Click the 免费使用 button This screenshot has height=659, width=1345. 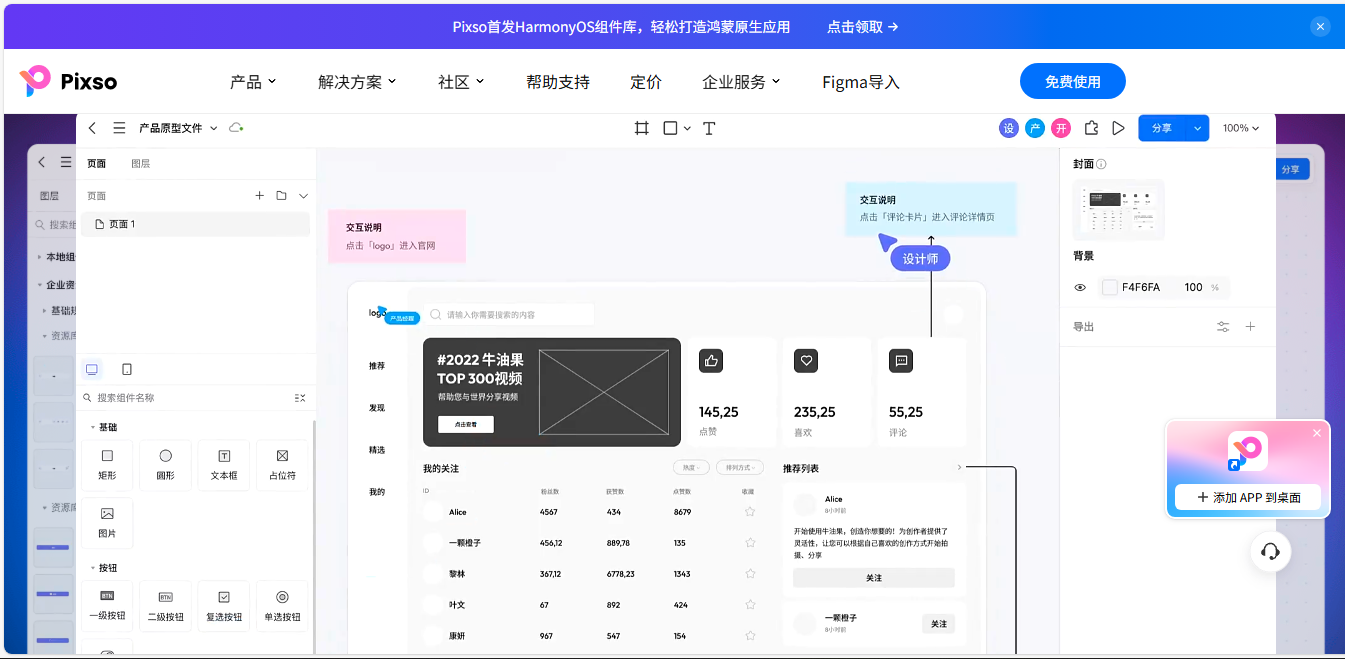pos(1072,82)
